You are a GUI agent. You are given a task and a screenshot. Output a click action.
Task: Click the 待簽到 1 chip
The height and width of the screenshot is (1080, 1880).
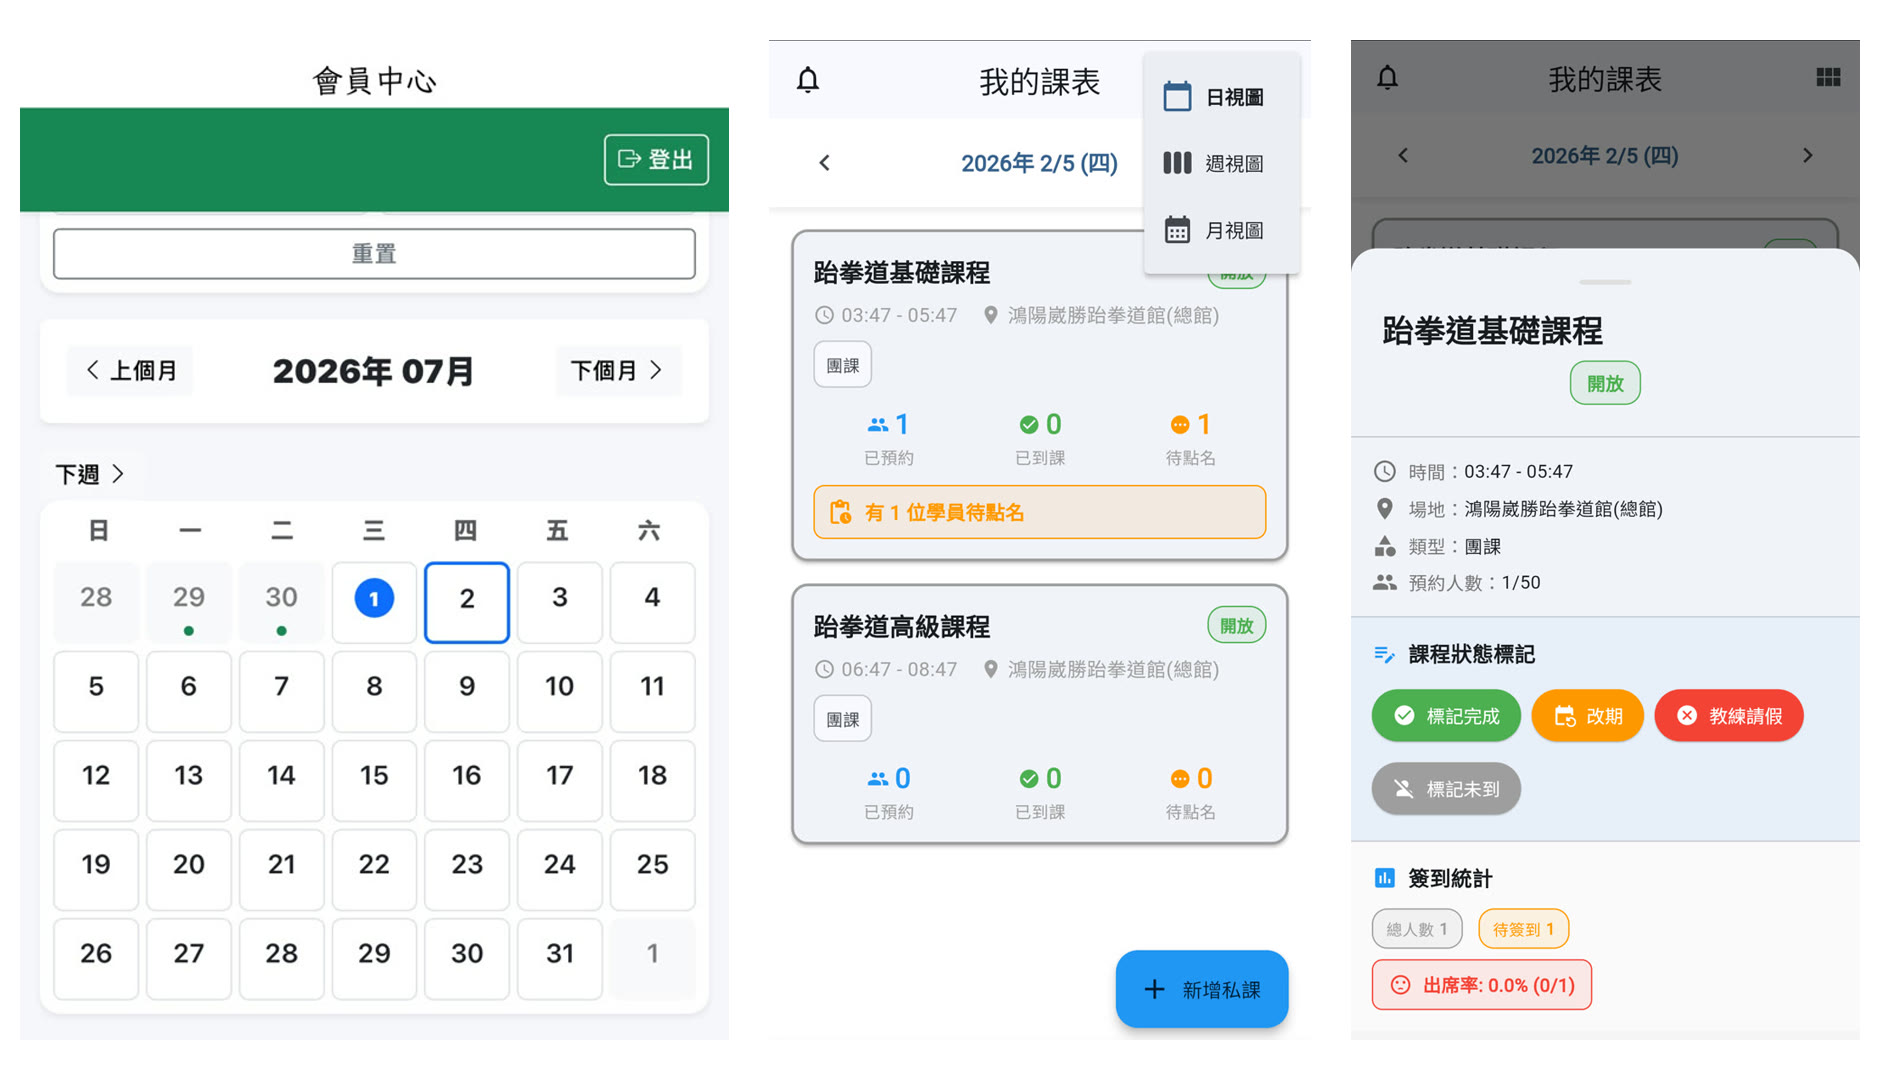tap(1523, 929)
